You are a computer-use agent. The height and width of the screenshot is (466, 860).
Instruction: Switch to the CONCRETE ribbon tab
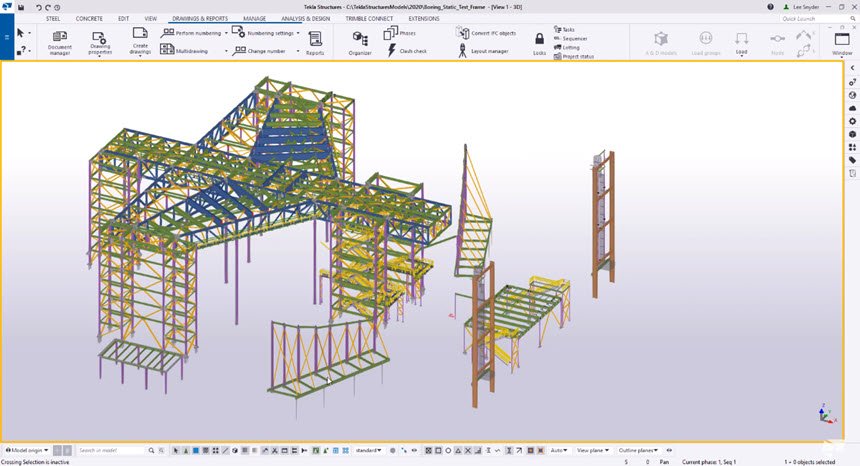(x=89, y=19)
